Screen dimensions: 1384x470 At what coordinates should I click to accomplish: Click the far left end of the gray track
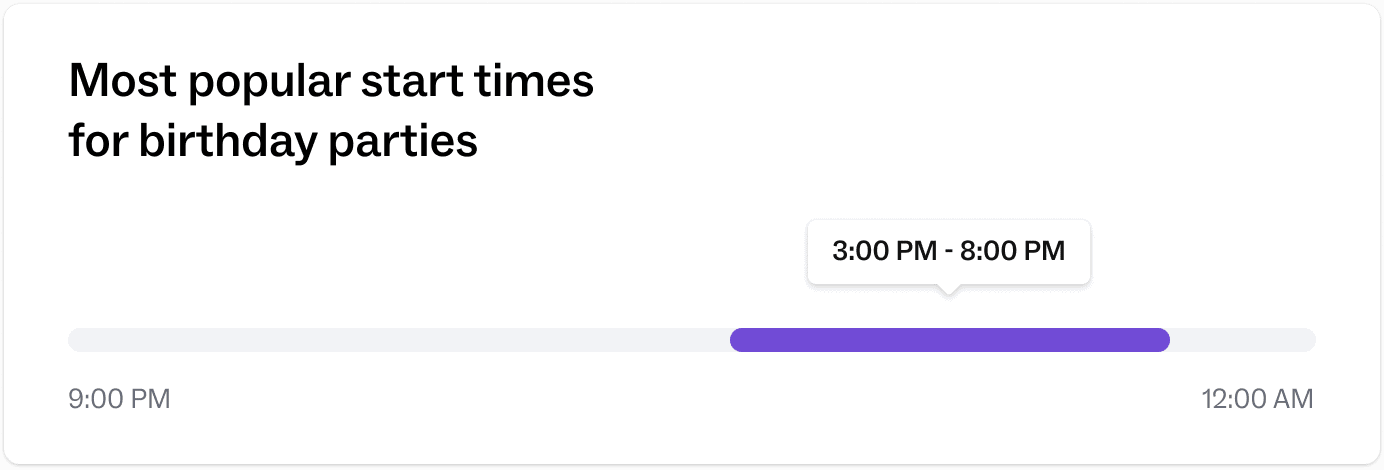click(75, 340)
